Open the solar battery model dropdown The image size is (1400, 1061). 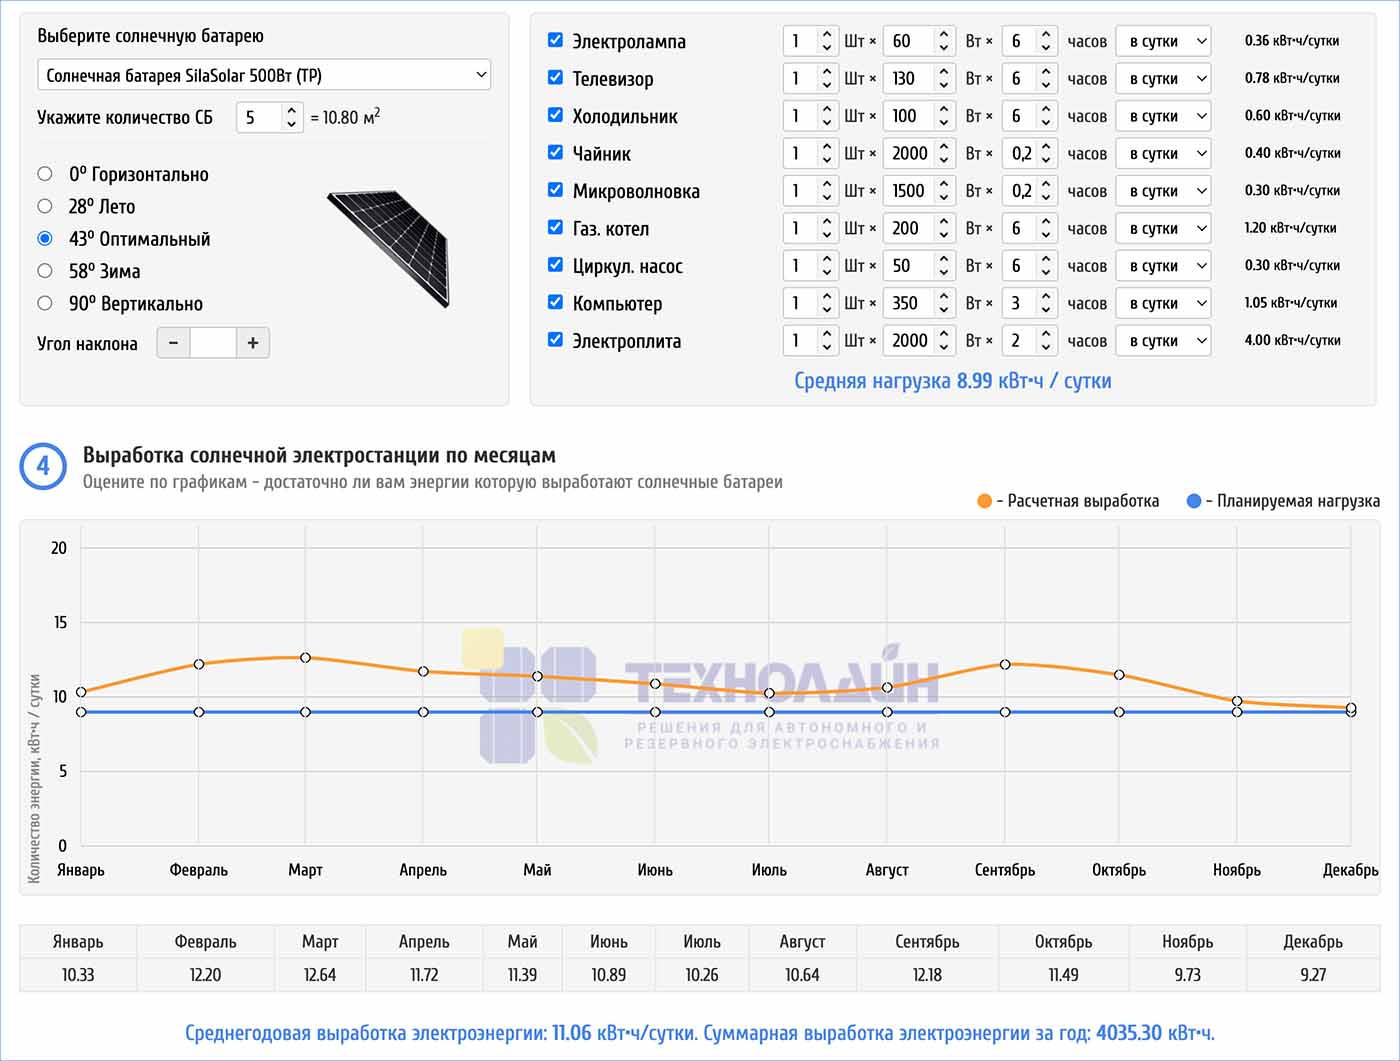tap(264, 75)
